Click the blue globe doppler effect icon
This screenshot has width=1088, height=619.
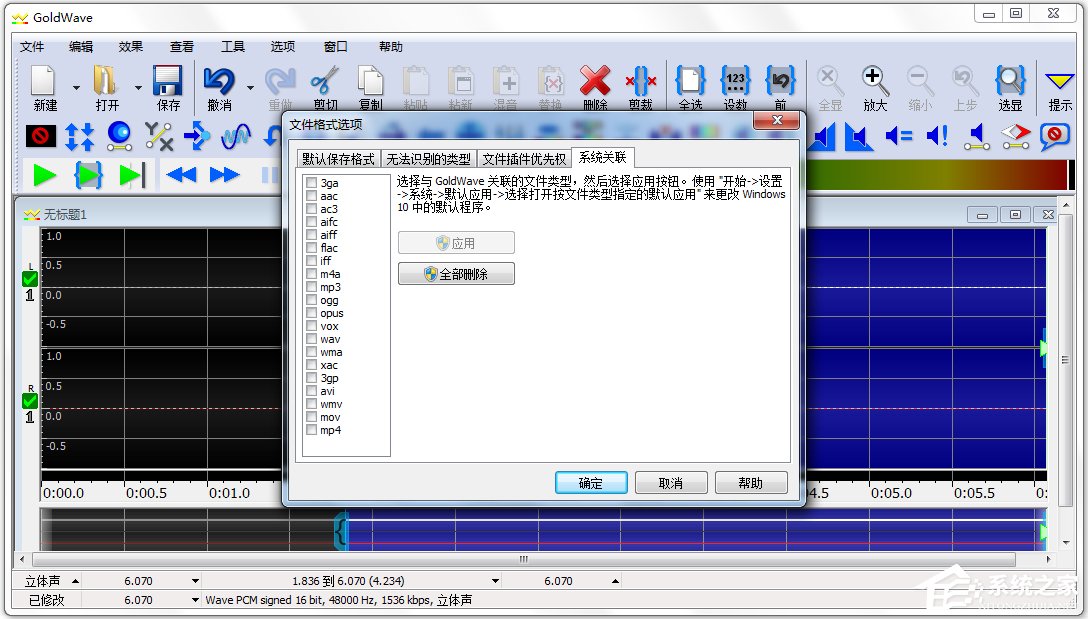119,136
